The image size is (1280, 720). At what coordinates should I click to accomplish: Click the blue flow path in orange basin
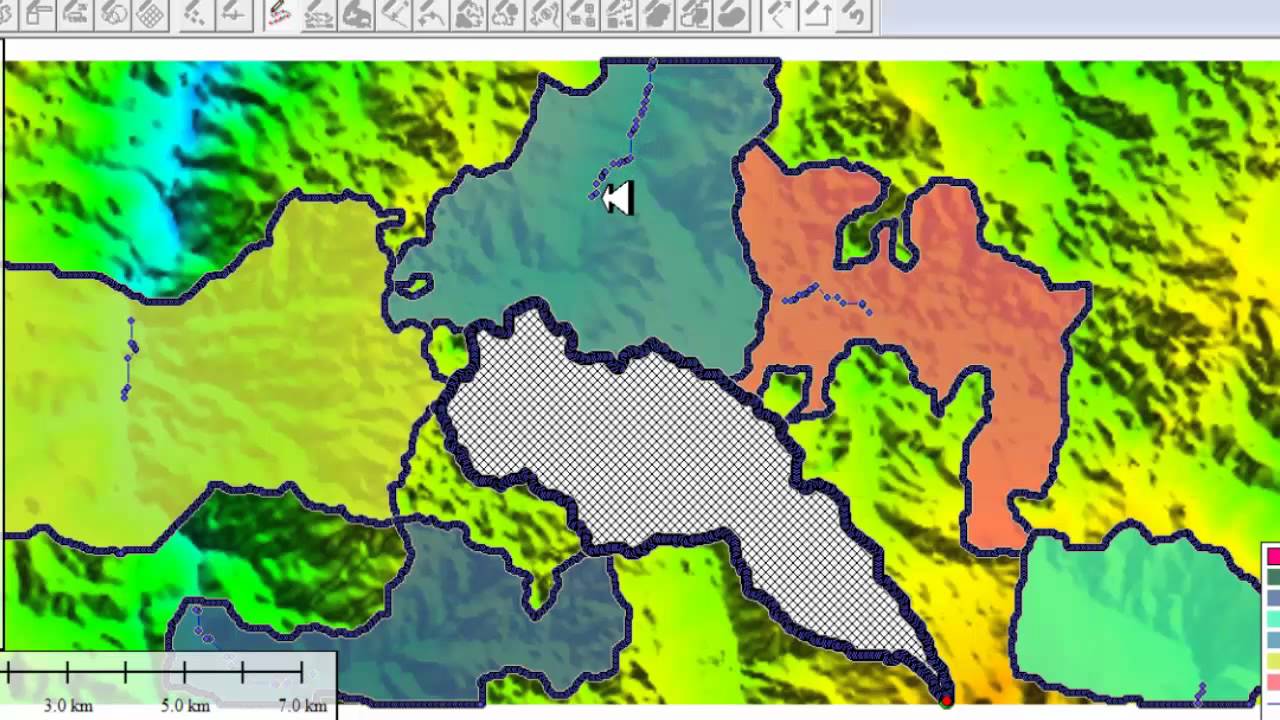(826, 297)
